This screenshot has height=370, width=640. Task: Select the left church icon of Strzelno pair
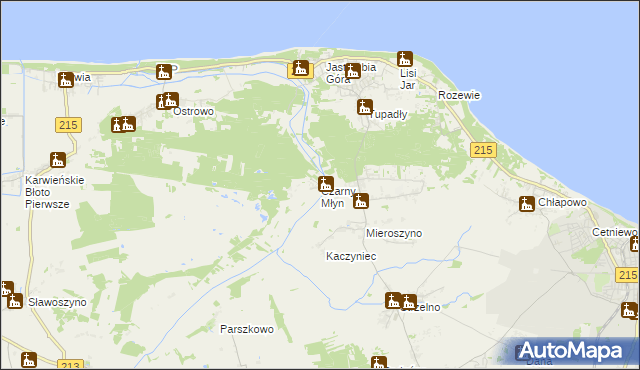coord(393,300)
